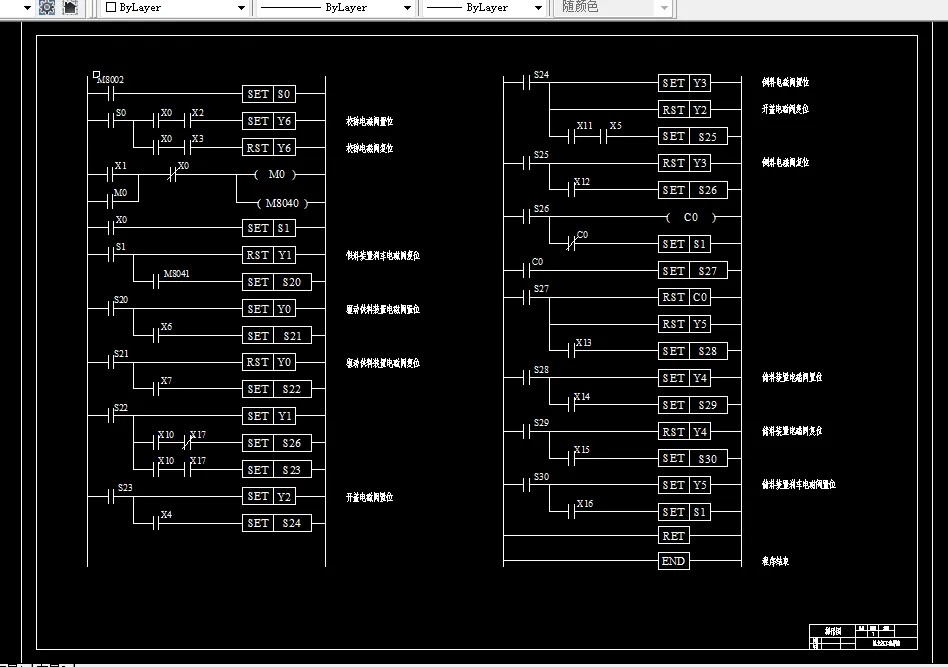The width and height of the screenshot is (948, 667).
Task: Select the RET instruction box
Action: point(674,536)
